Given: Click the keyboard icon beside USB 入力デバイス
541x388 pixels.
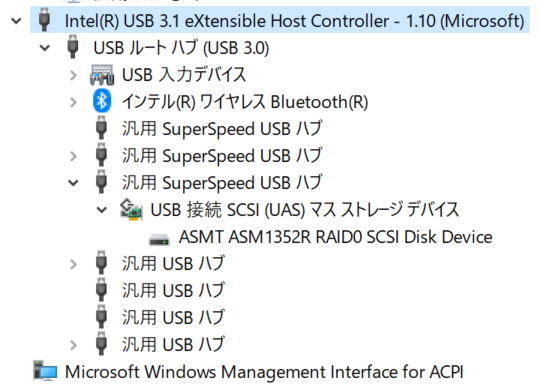Looking at the screenshot, I should [x=101, y=74].
